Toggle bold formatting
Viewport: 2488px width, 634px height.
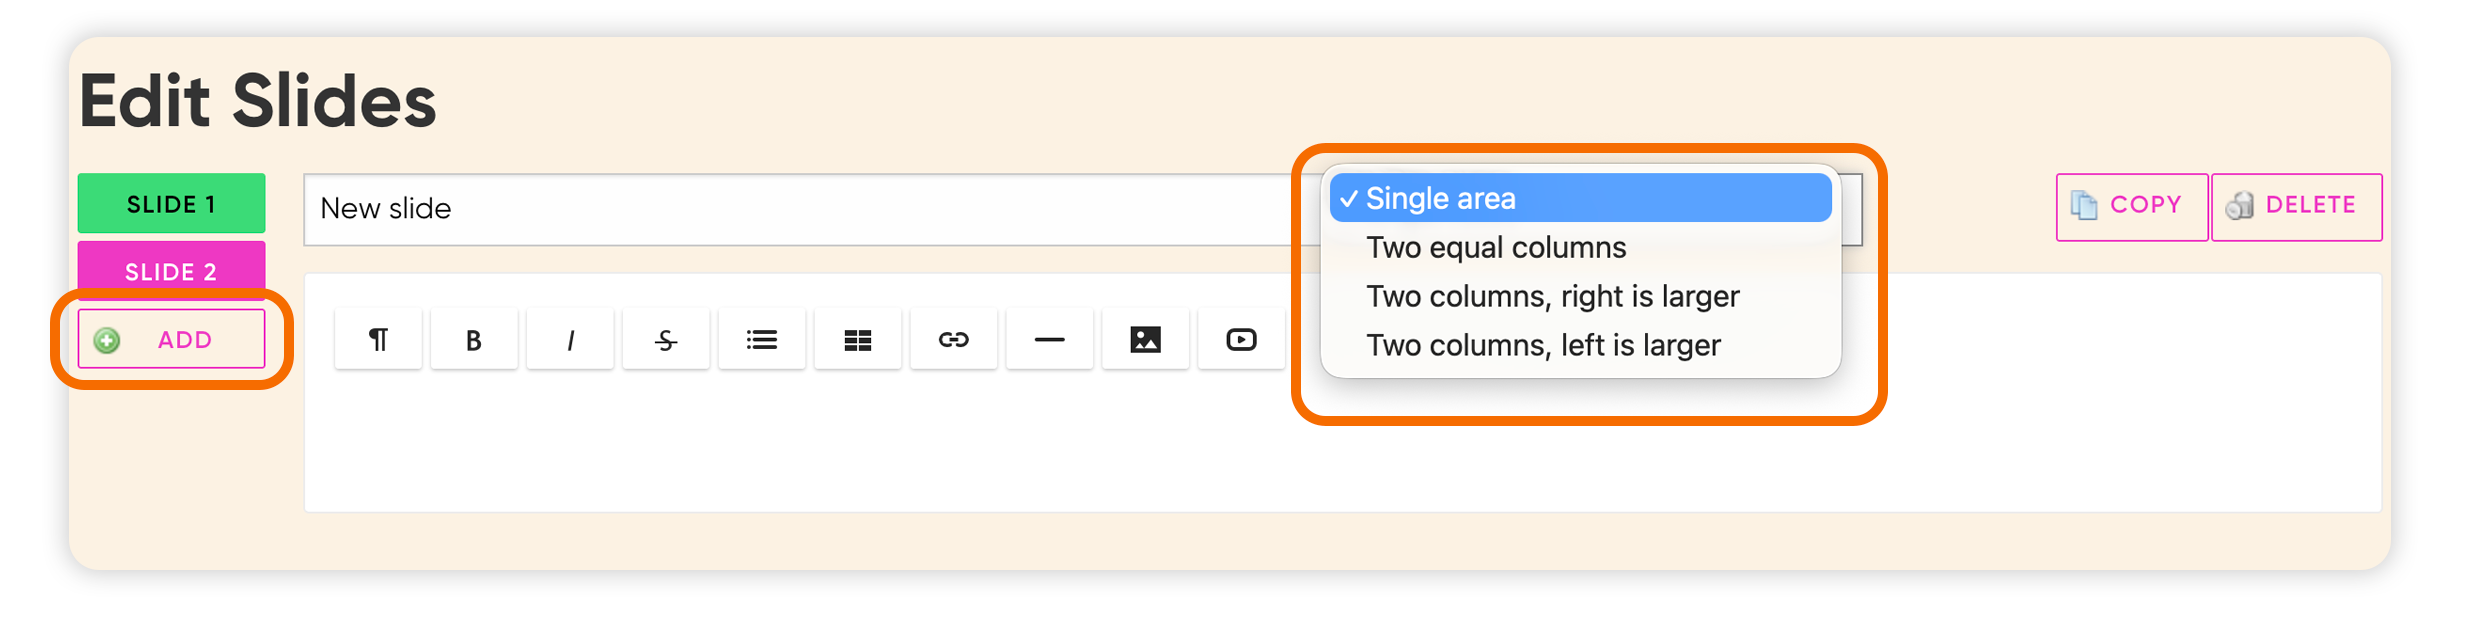(474, 340)
